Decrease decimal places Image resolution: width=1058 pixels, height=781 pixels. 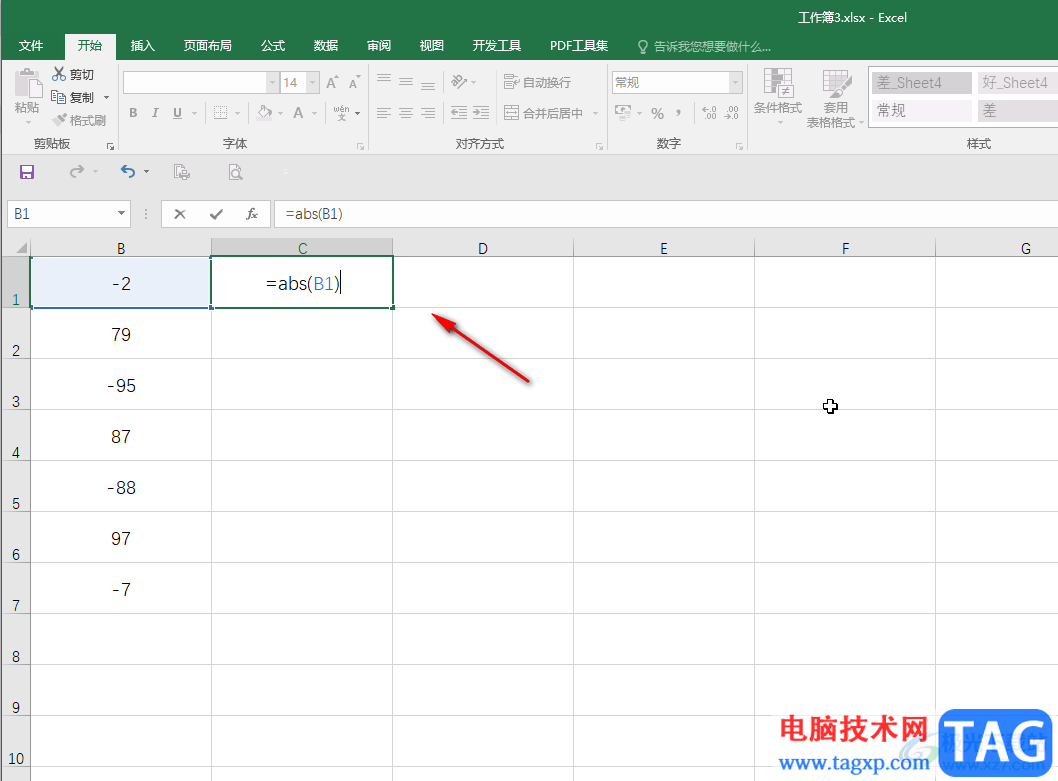coord(732,113)
